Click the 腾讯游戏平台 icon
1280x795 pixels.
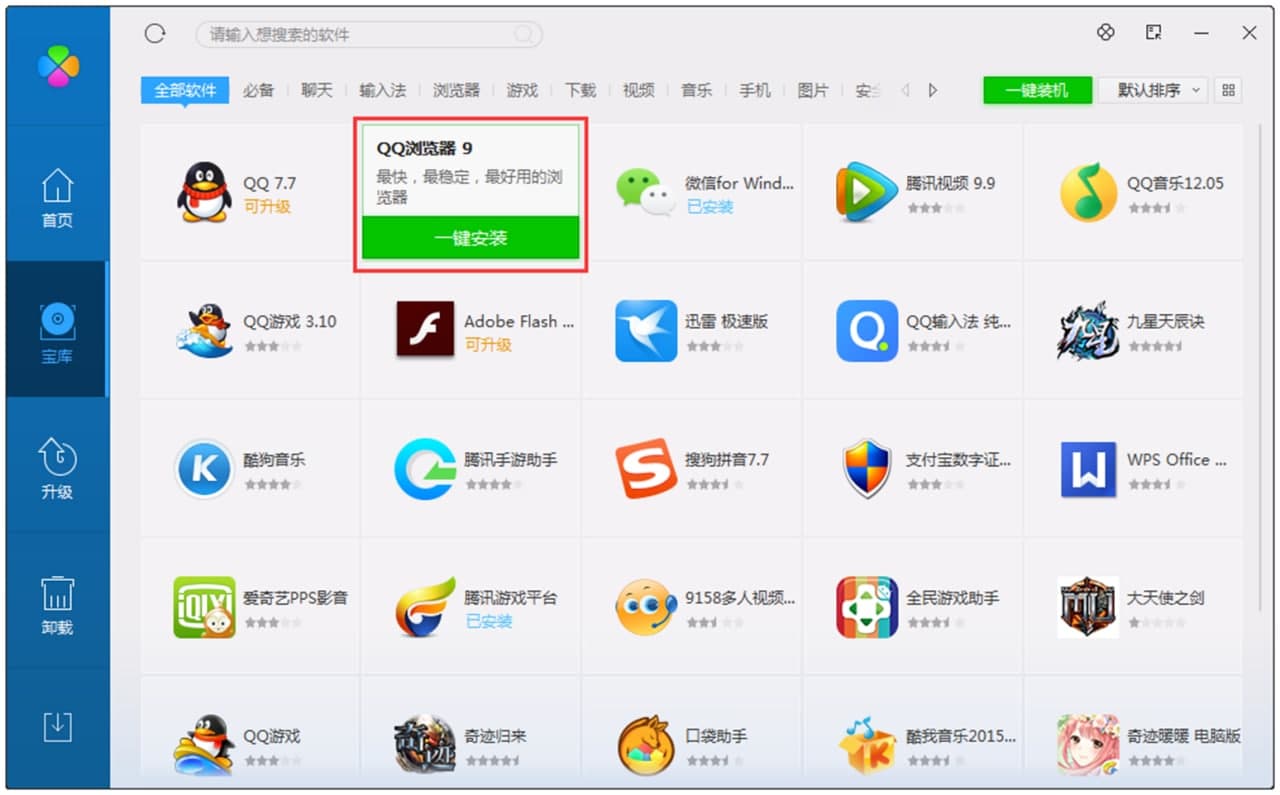425,607
